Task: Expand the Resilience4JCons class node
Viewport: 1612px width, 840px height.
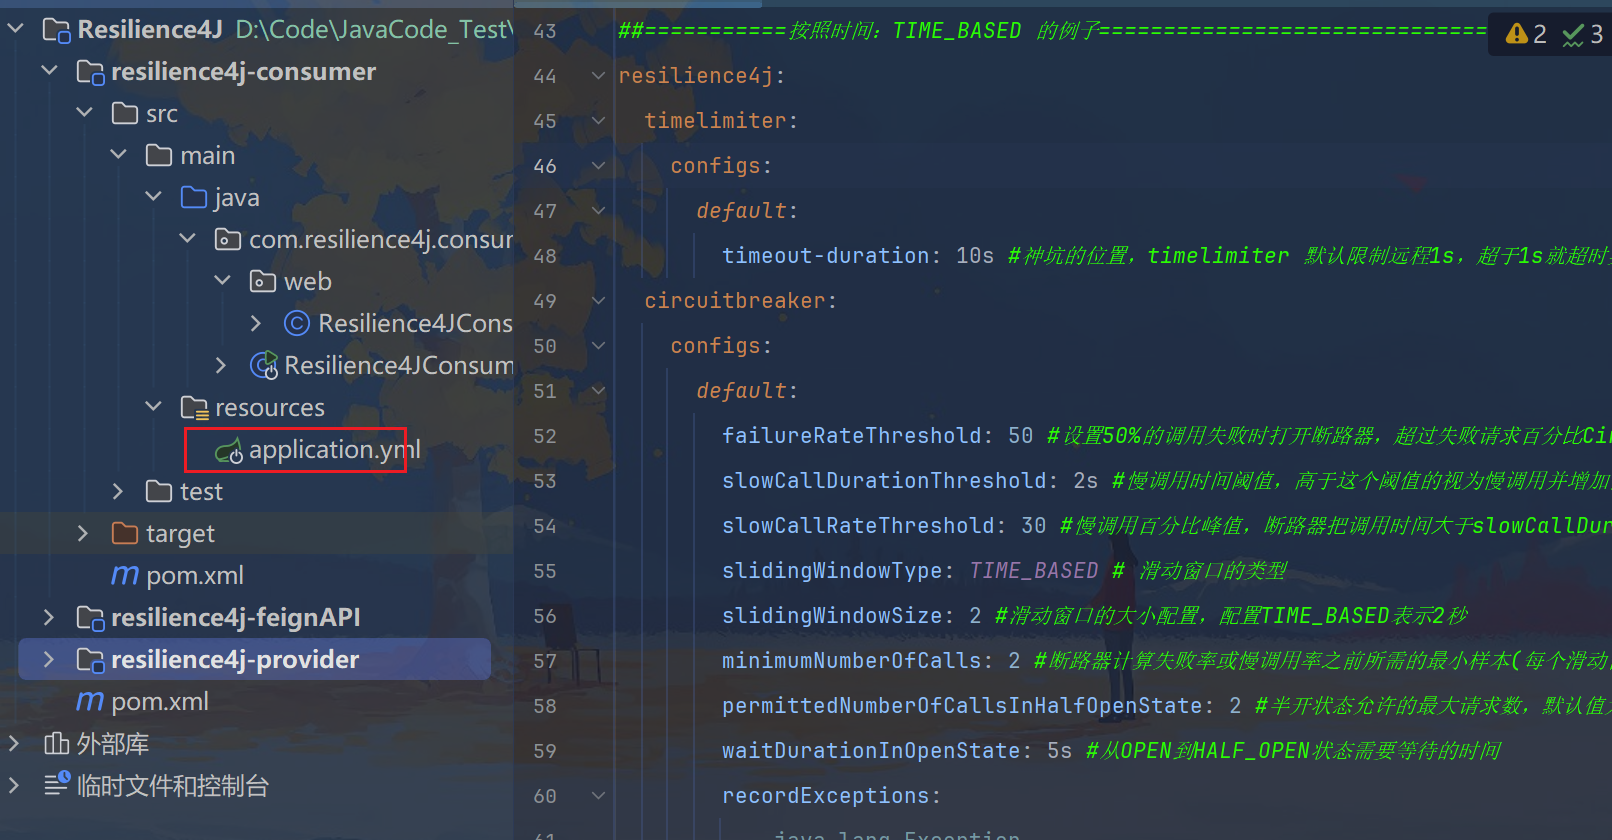Action: click(256, 323)
